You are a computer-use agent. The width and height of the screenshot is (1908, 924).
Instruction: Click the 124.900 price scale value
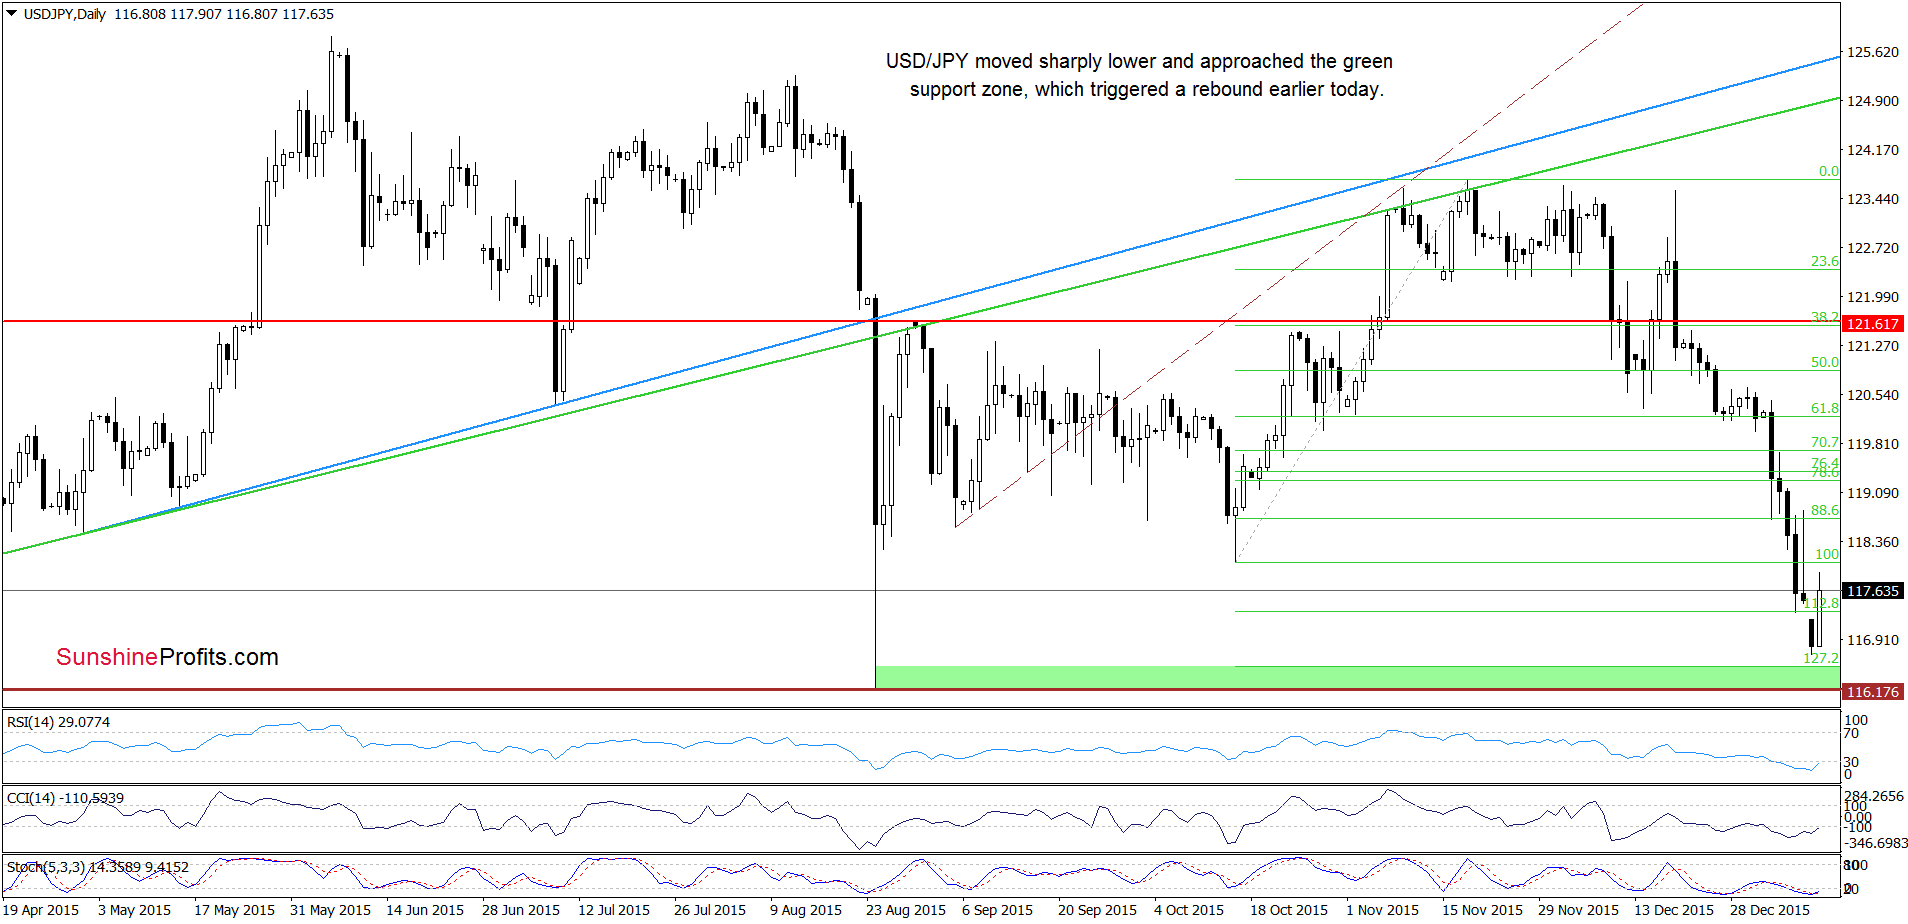click(x=1873, y=101)
